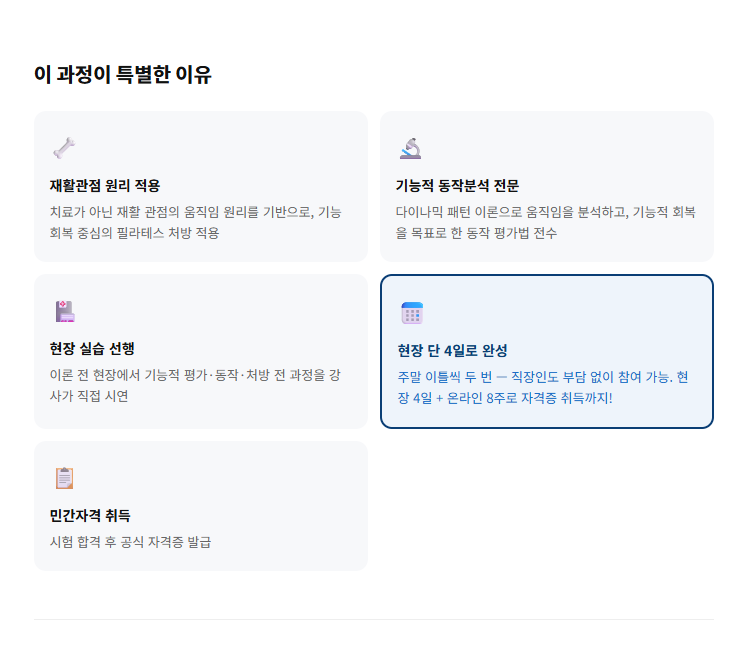
Task: Click description starting 이론 전 현장에서
Action: pyautogui.click(x=195, y=385)
